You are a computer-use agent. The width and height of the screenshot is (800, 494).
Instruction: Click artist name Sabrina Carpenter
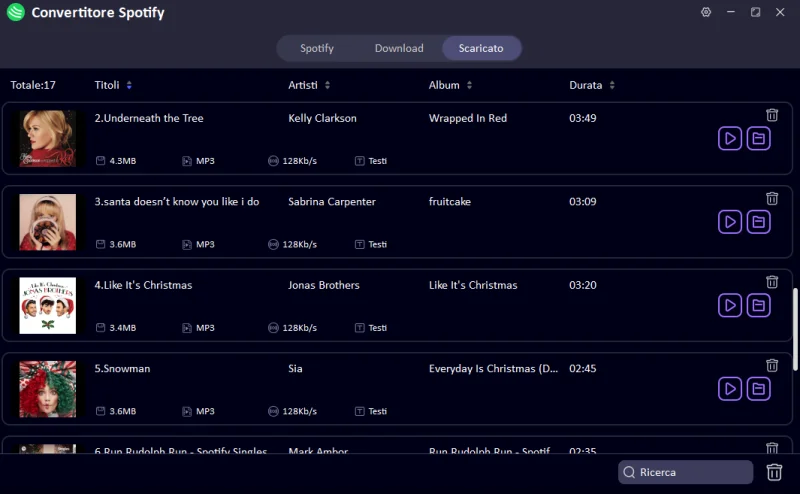(x=332, y=202)
